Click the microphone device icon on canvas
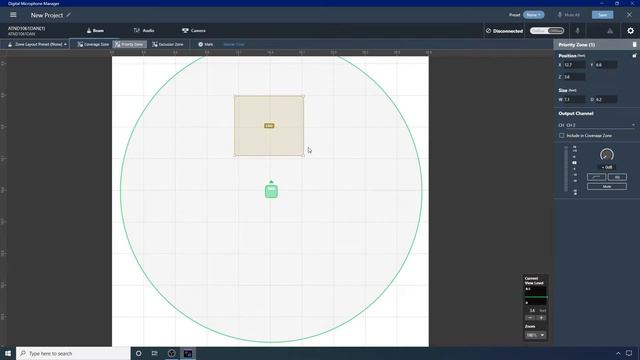Viewport: 640px width, 360px height. [271, 191]
